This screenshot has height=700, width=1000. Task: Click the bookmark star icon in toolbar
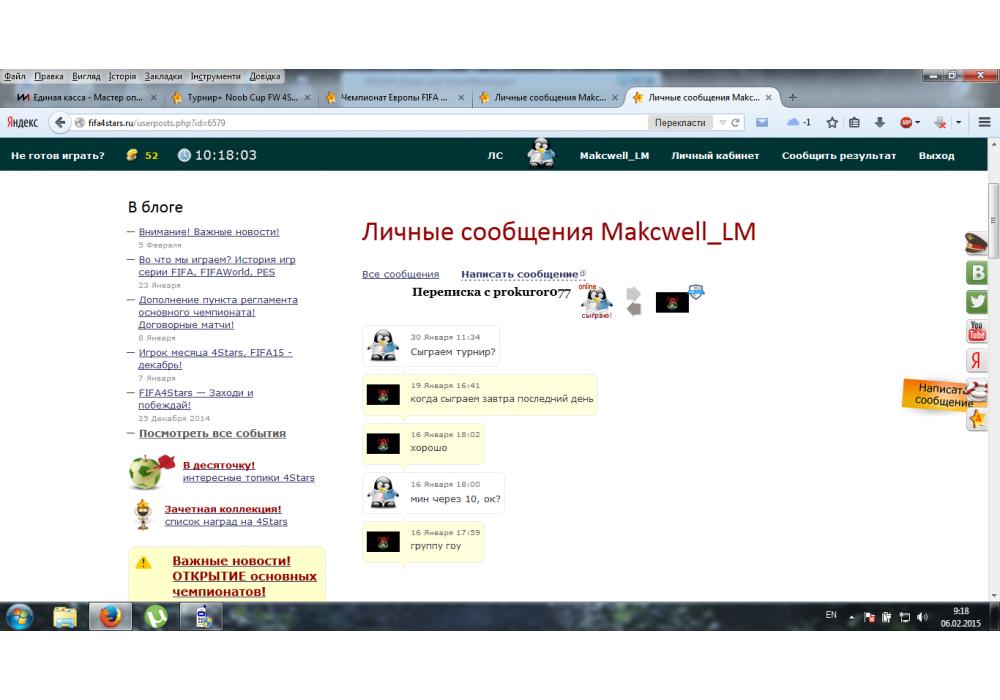tap(830, 122)
